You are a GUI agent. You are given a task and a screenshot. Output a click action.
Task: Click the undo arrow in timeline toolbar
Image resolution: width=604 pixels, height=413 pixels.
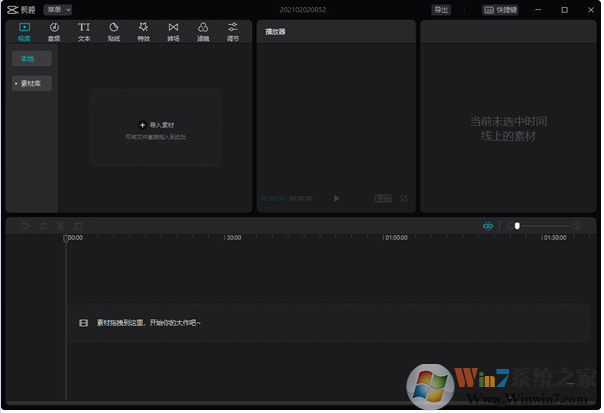[x=25, y=226]
